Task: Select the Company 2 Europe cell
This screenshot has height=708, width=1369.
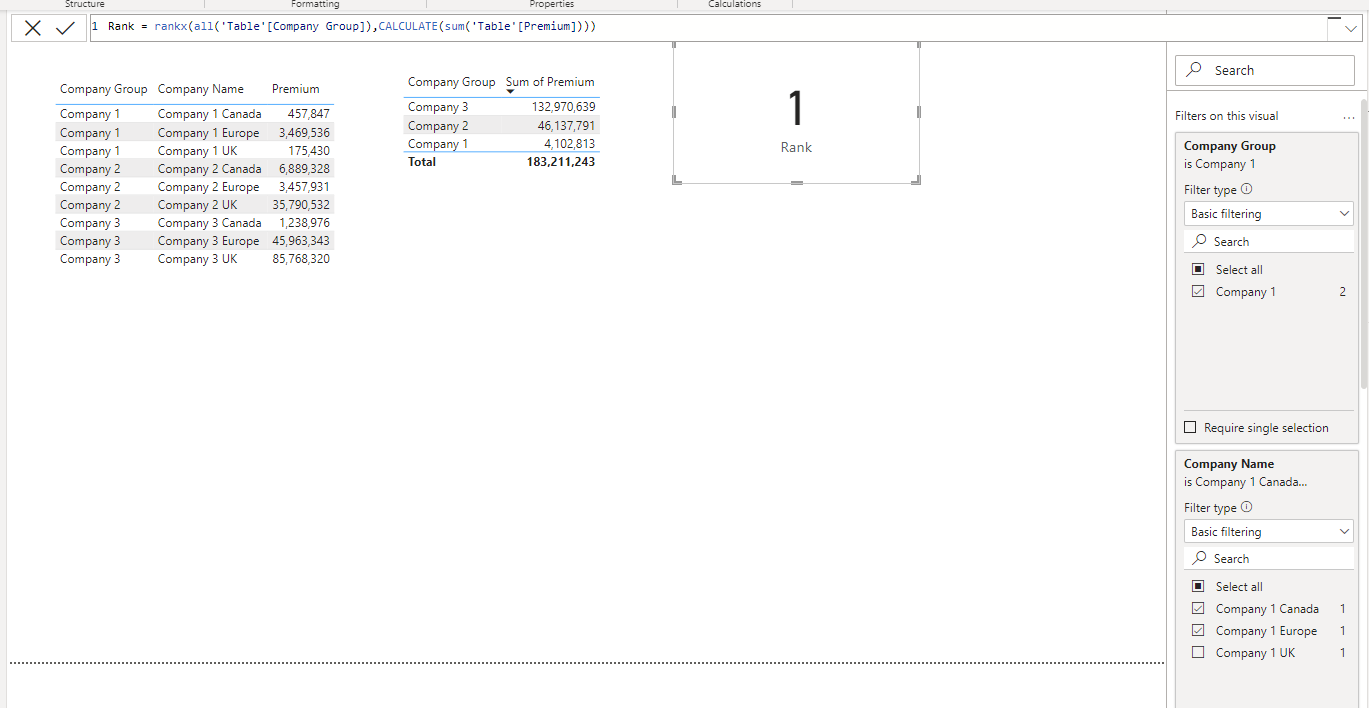Action: coord(208,187)
